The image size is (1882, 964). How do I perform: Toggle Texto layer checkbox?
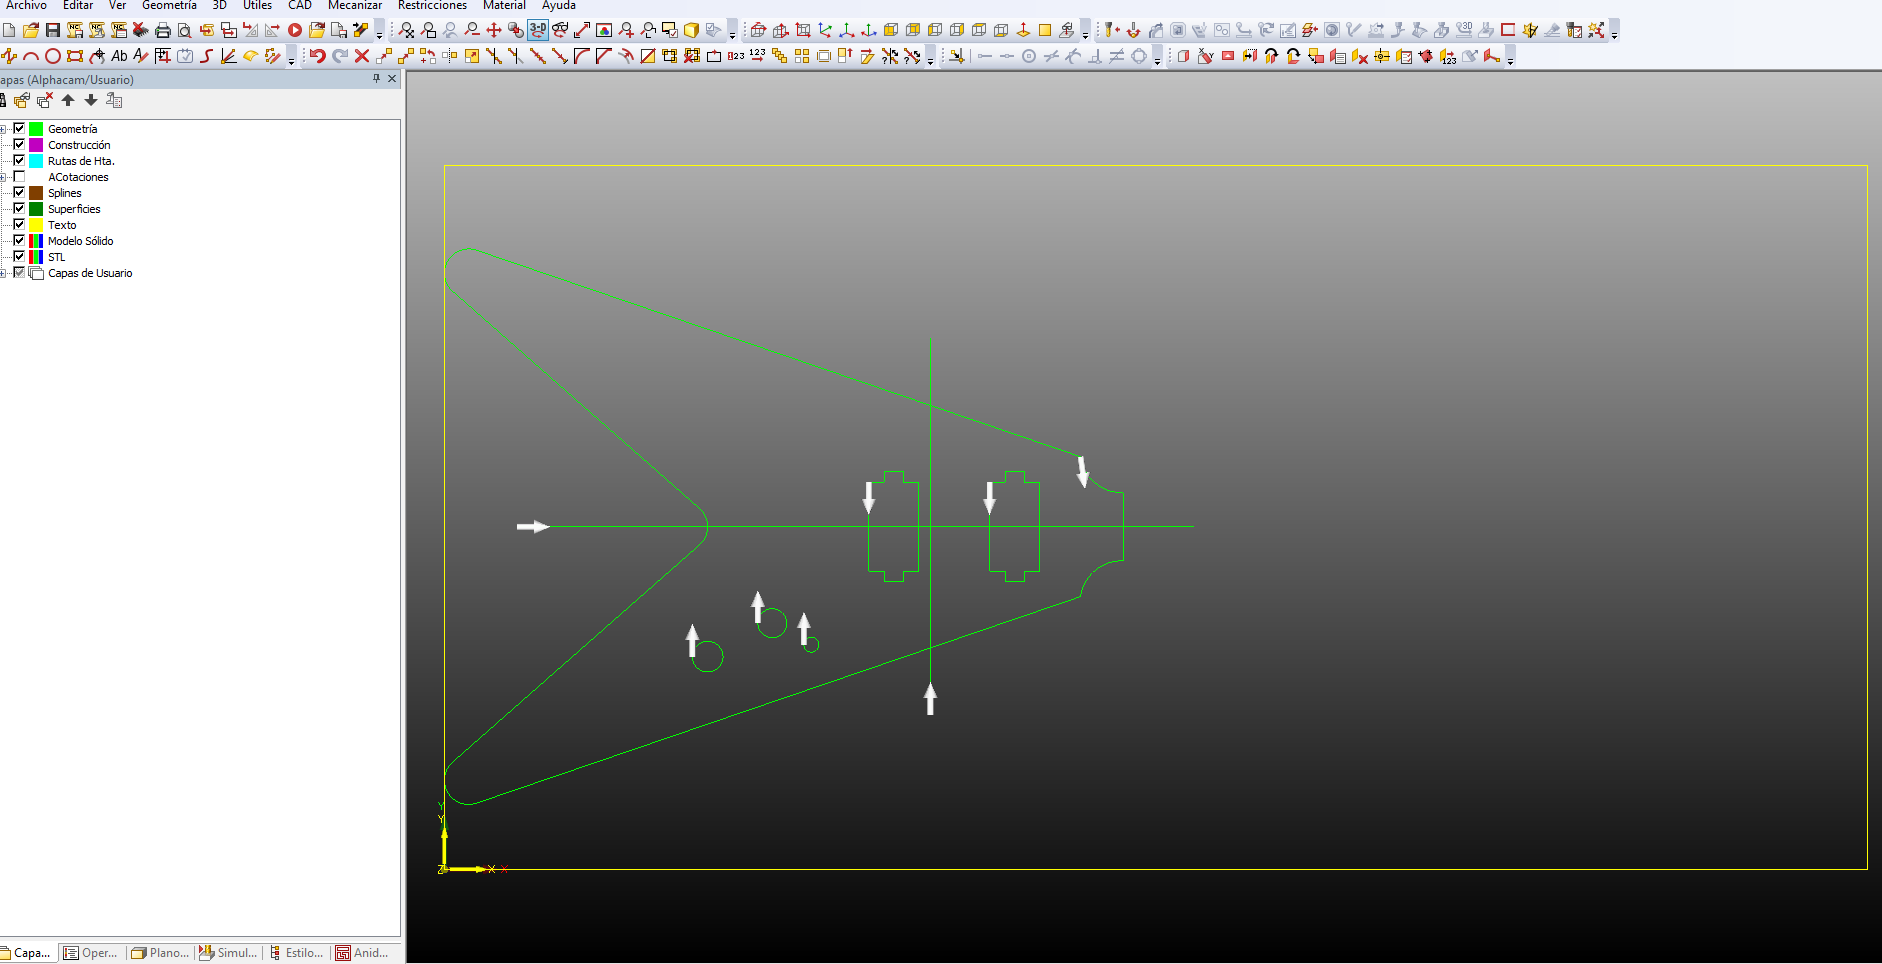click(19, 224)
